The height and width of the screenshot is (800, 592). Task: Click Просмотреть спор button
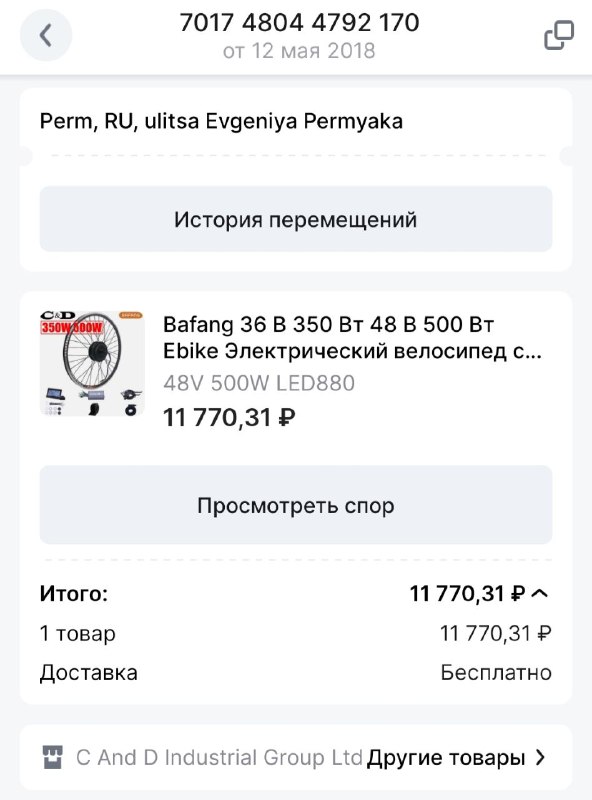click(x=296, y=505)
